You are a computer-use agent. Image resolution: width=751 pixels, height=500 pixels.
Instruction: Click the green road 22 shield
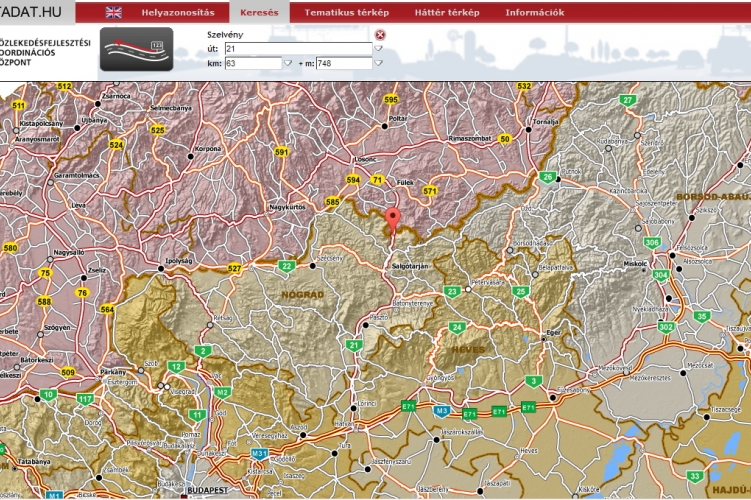[287, 266]
